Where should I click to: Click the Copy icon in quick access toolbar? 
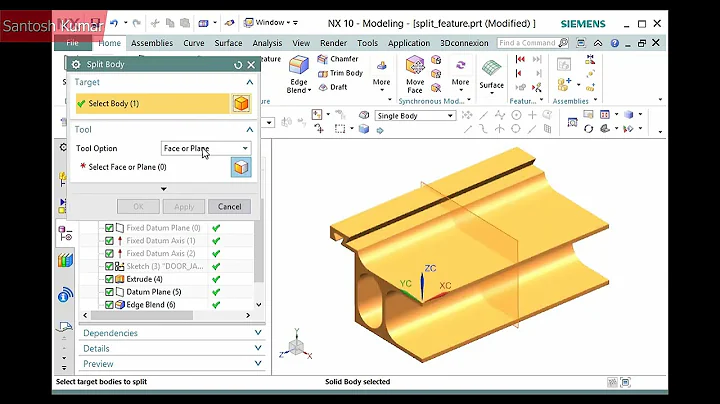point(170,22)
